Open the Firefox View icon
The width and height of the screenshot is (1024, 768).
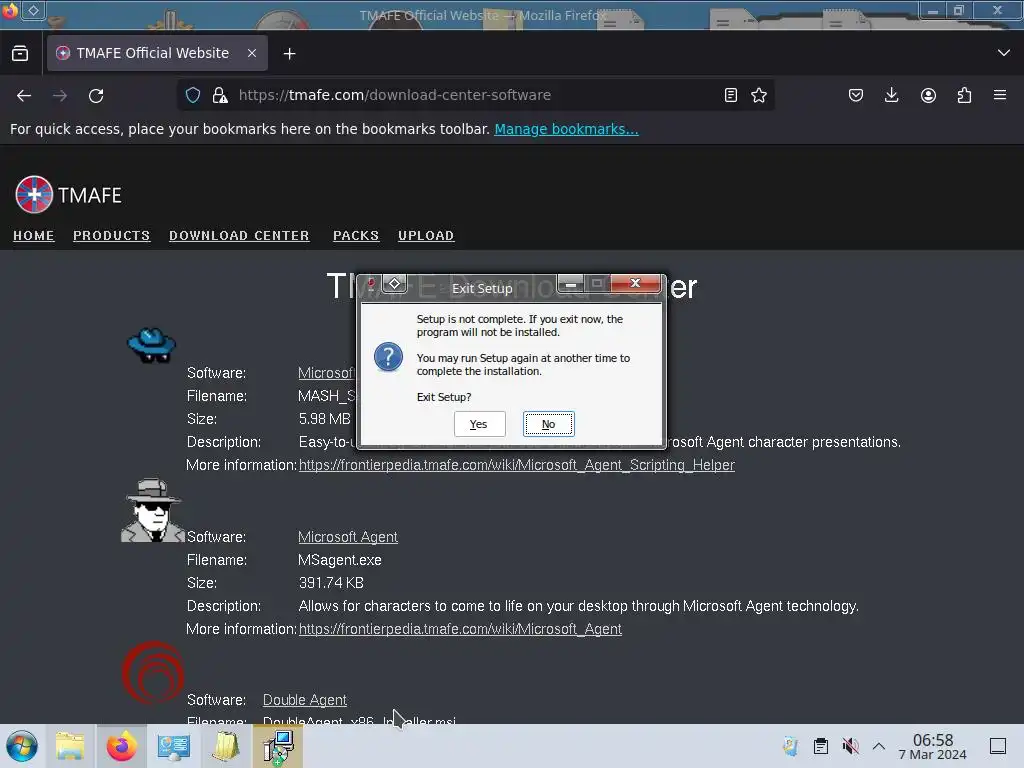pyautogui.click(x=20, y=53)
